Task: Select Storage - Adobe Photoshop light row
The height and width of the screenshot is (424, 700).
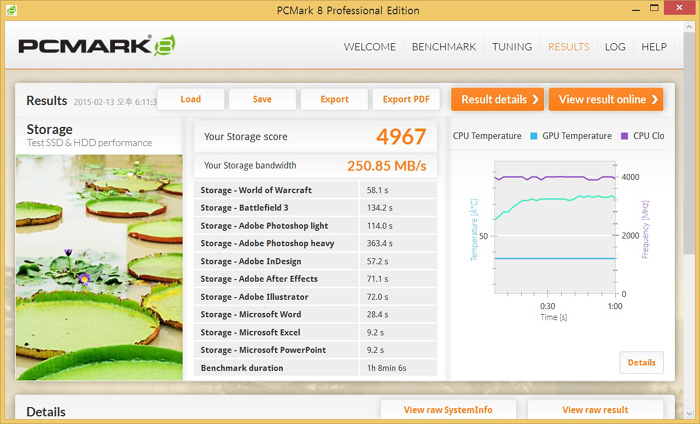Action: coord(316,226)
